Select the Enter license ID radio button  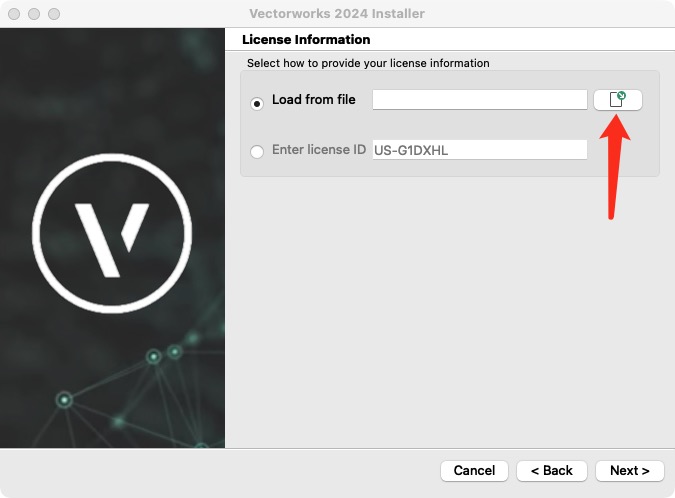(x=257, y=152)
